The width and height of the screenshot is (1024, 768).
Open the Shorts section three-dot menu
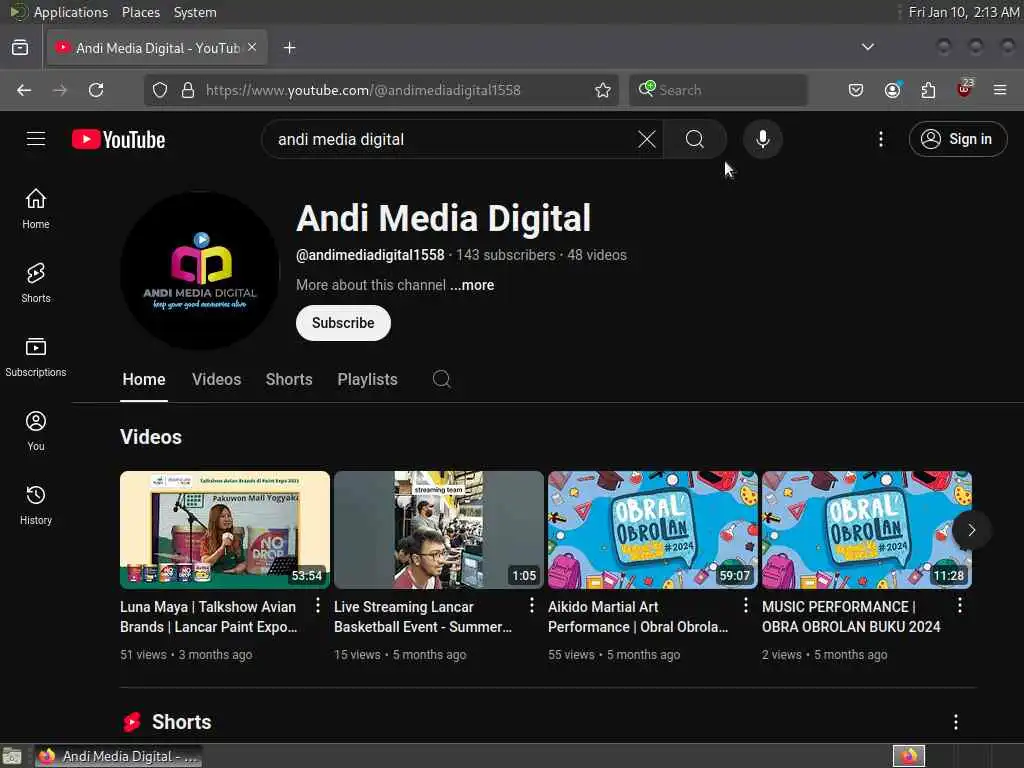[955, 722]
